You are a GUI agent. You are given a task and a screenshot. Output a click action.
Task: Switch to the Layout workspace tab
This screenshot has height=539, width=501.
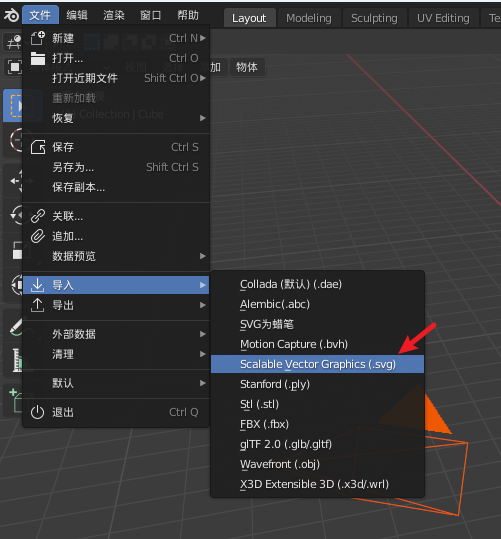(x=249, y=18)
